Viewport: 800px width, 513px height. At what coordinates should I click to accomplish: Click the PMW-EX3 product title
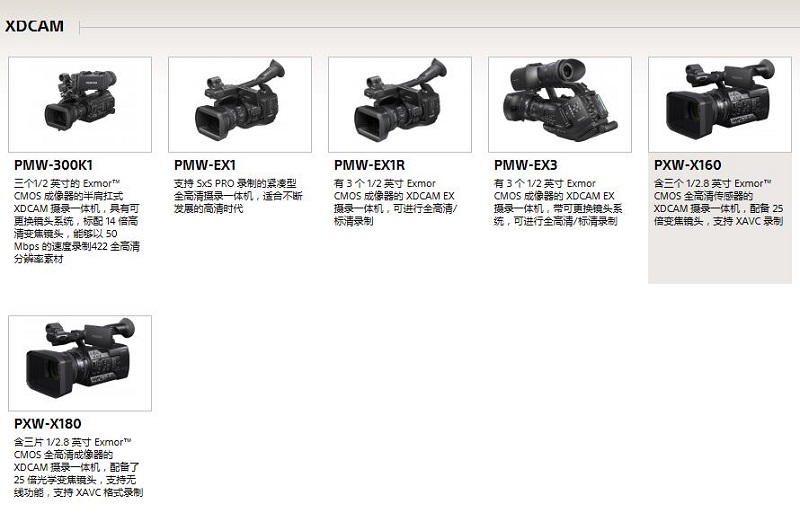coord(526,165)
